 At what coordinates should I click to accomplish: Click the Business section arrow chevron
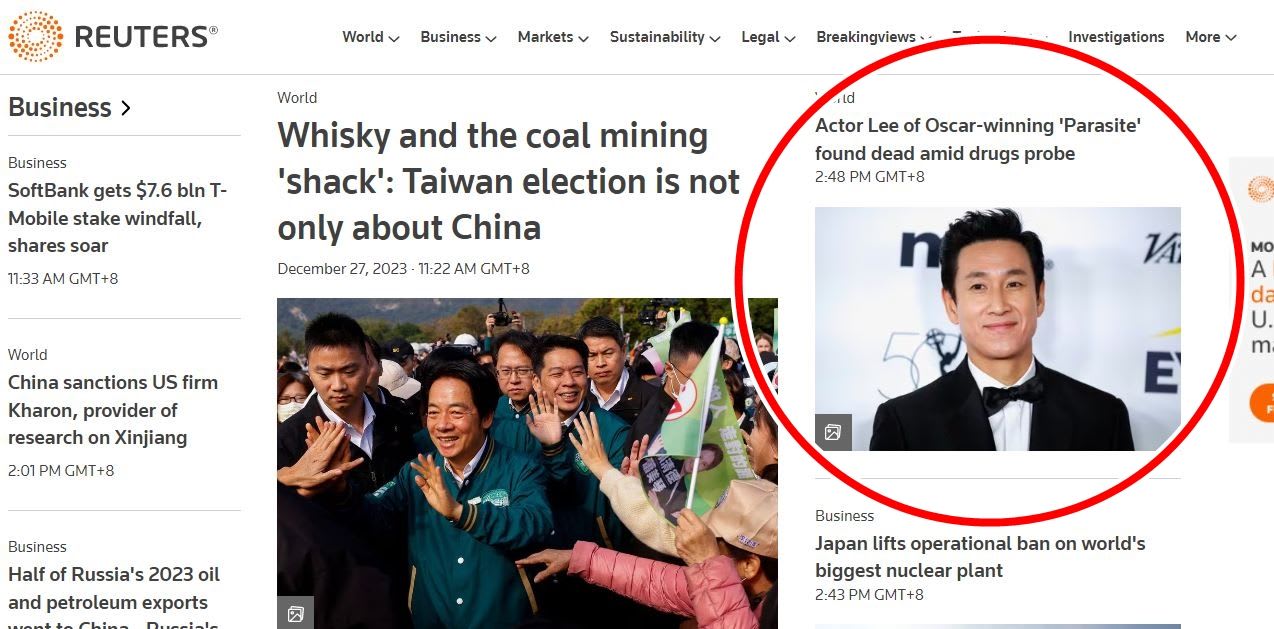click(126, 108)
